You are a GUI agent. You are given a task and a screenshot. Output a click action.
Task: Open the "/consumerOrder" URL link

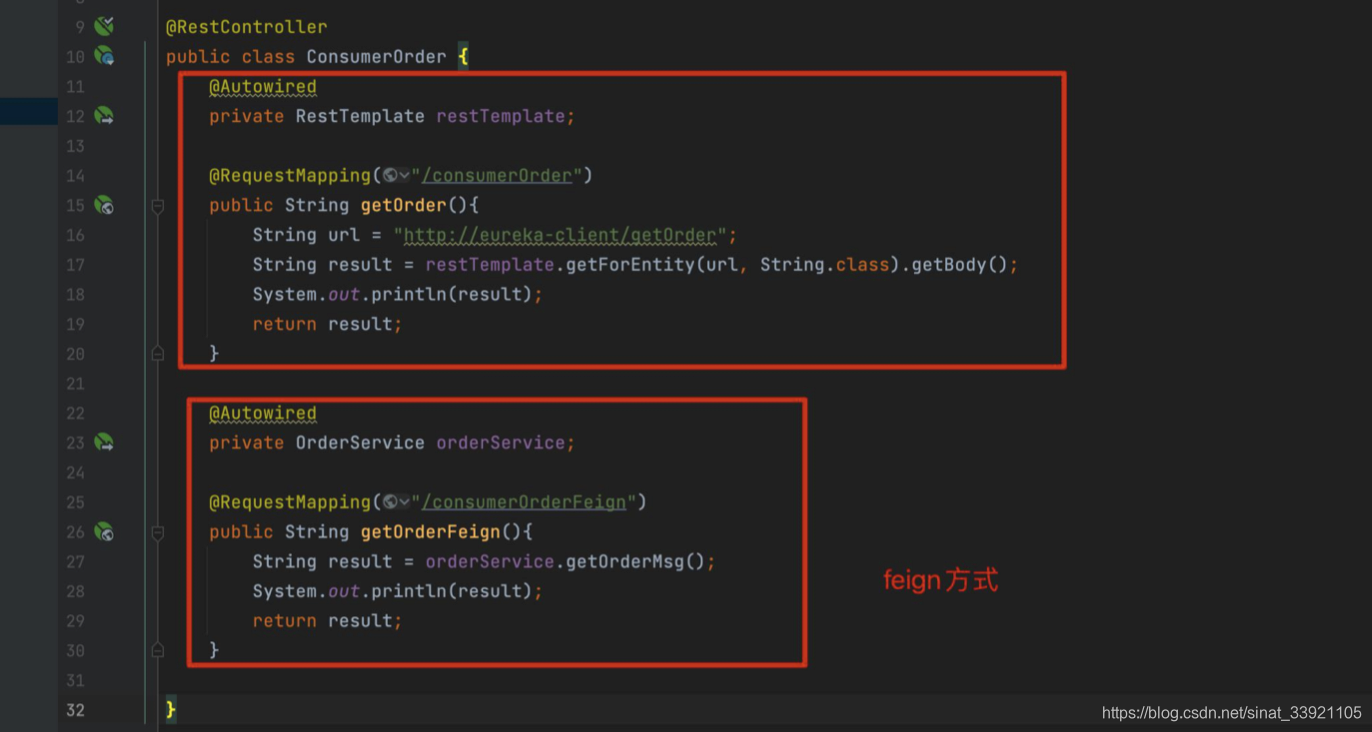(x=497, y=175)
